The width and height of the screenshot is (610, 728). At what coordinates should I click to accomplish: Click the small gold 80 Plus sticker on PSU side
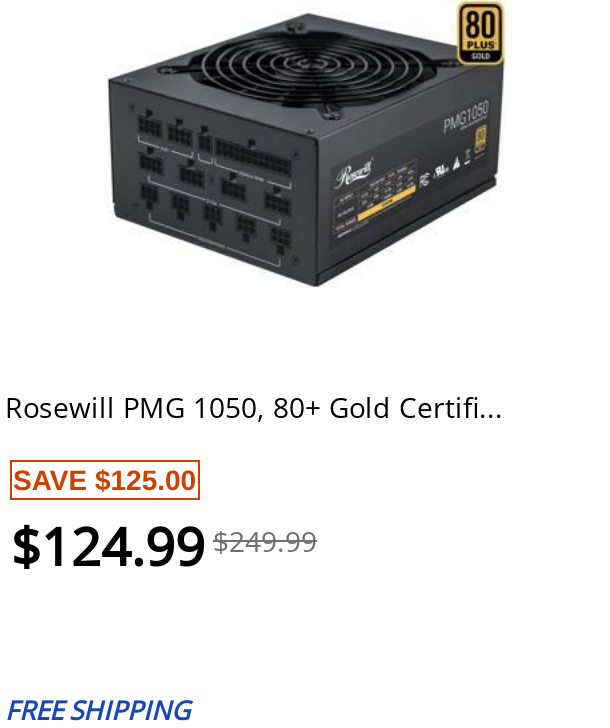click(x=481, y=140)
